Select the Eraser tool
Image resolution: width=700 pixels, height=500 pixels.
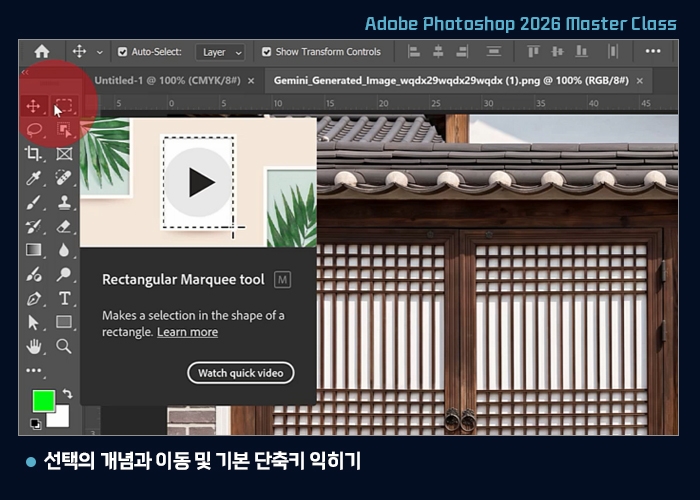pos(64,226)
